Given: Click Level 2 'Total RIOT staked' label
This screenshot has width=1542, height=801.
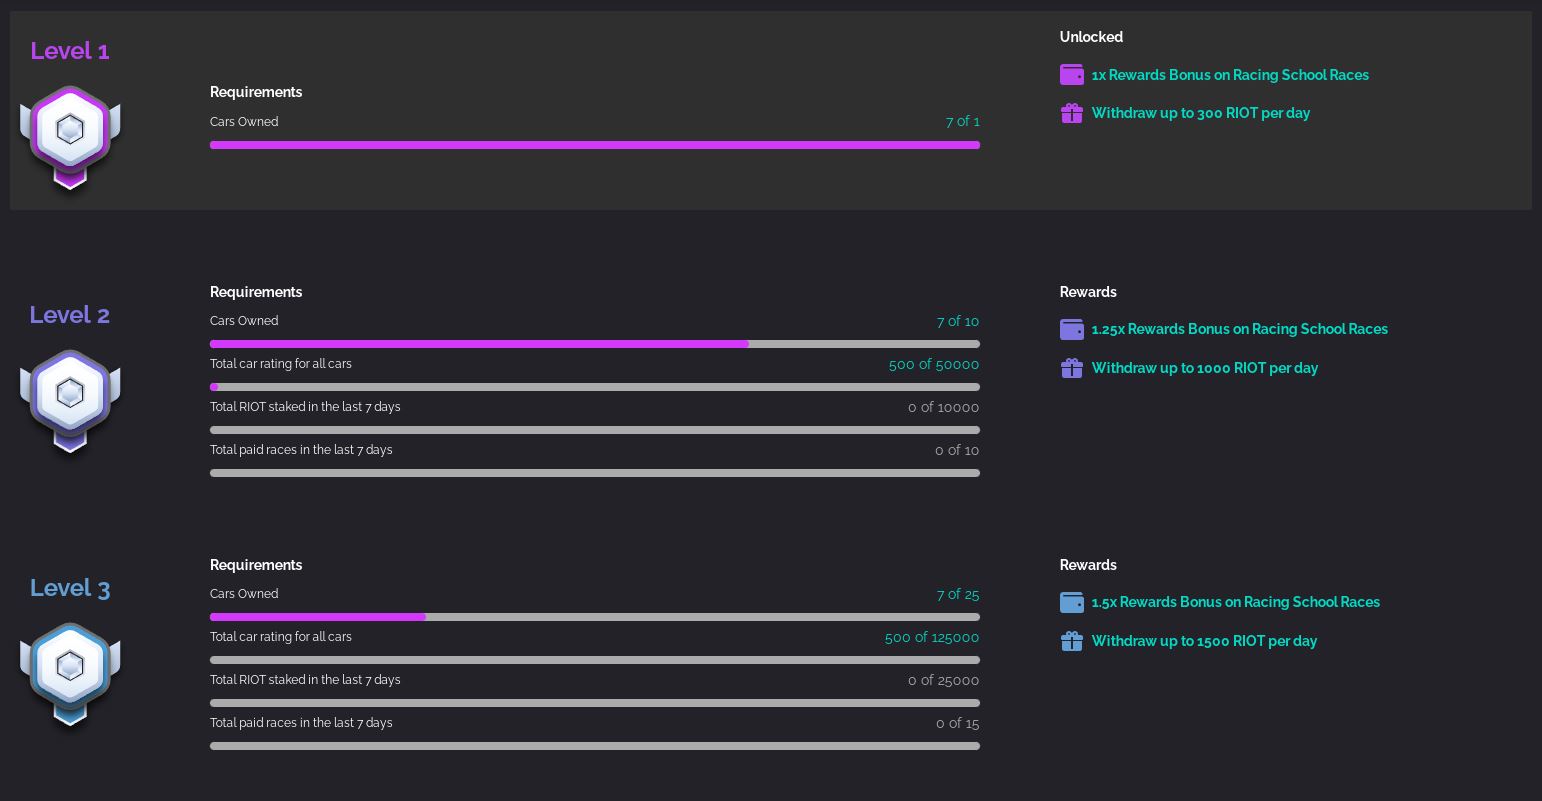Looking at the screenshot, I should point(305,407).
